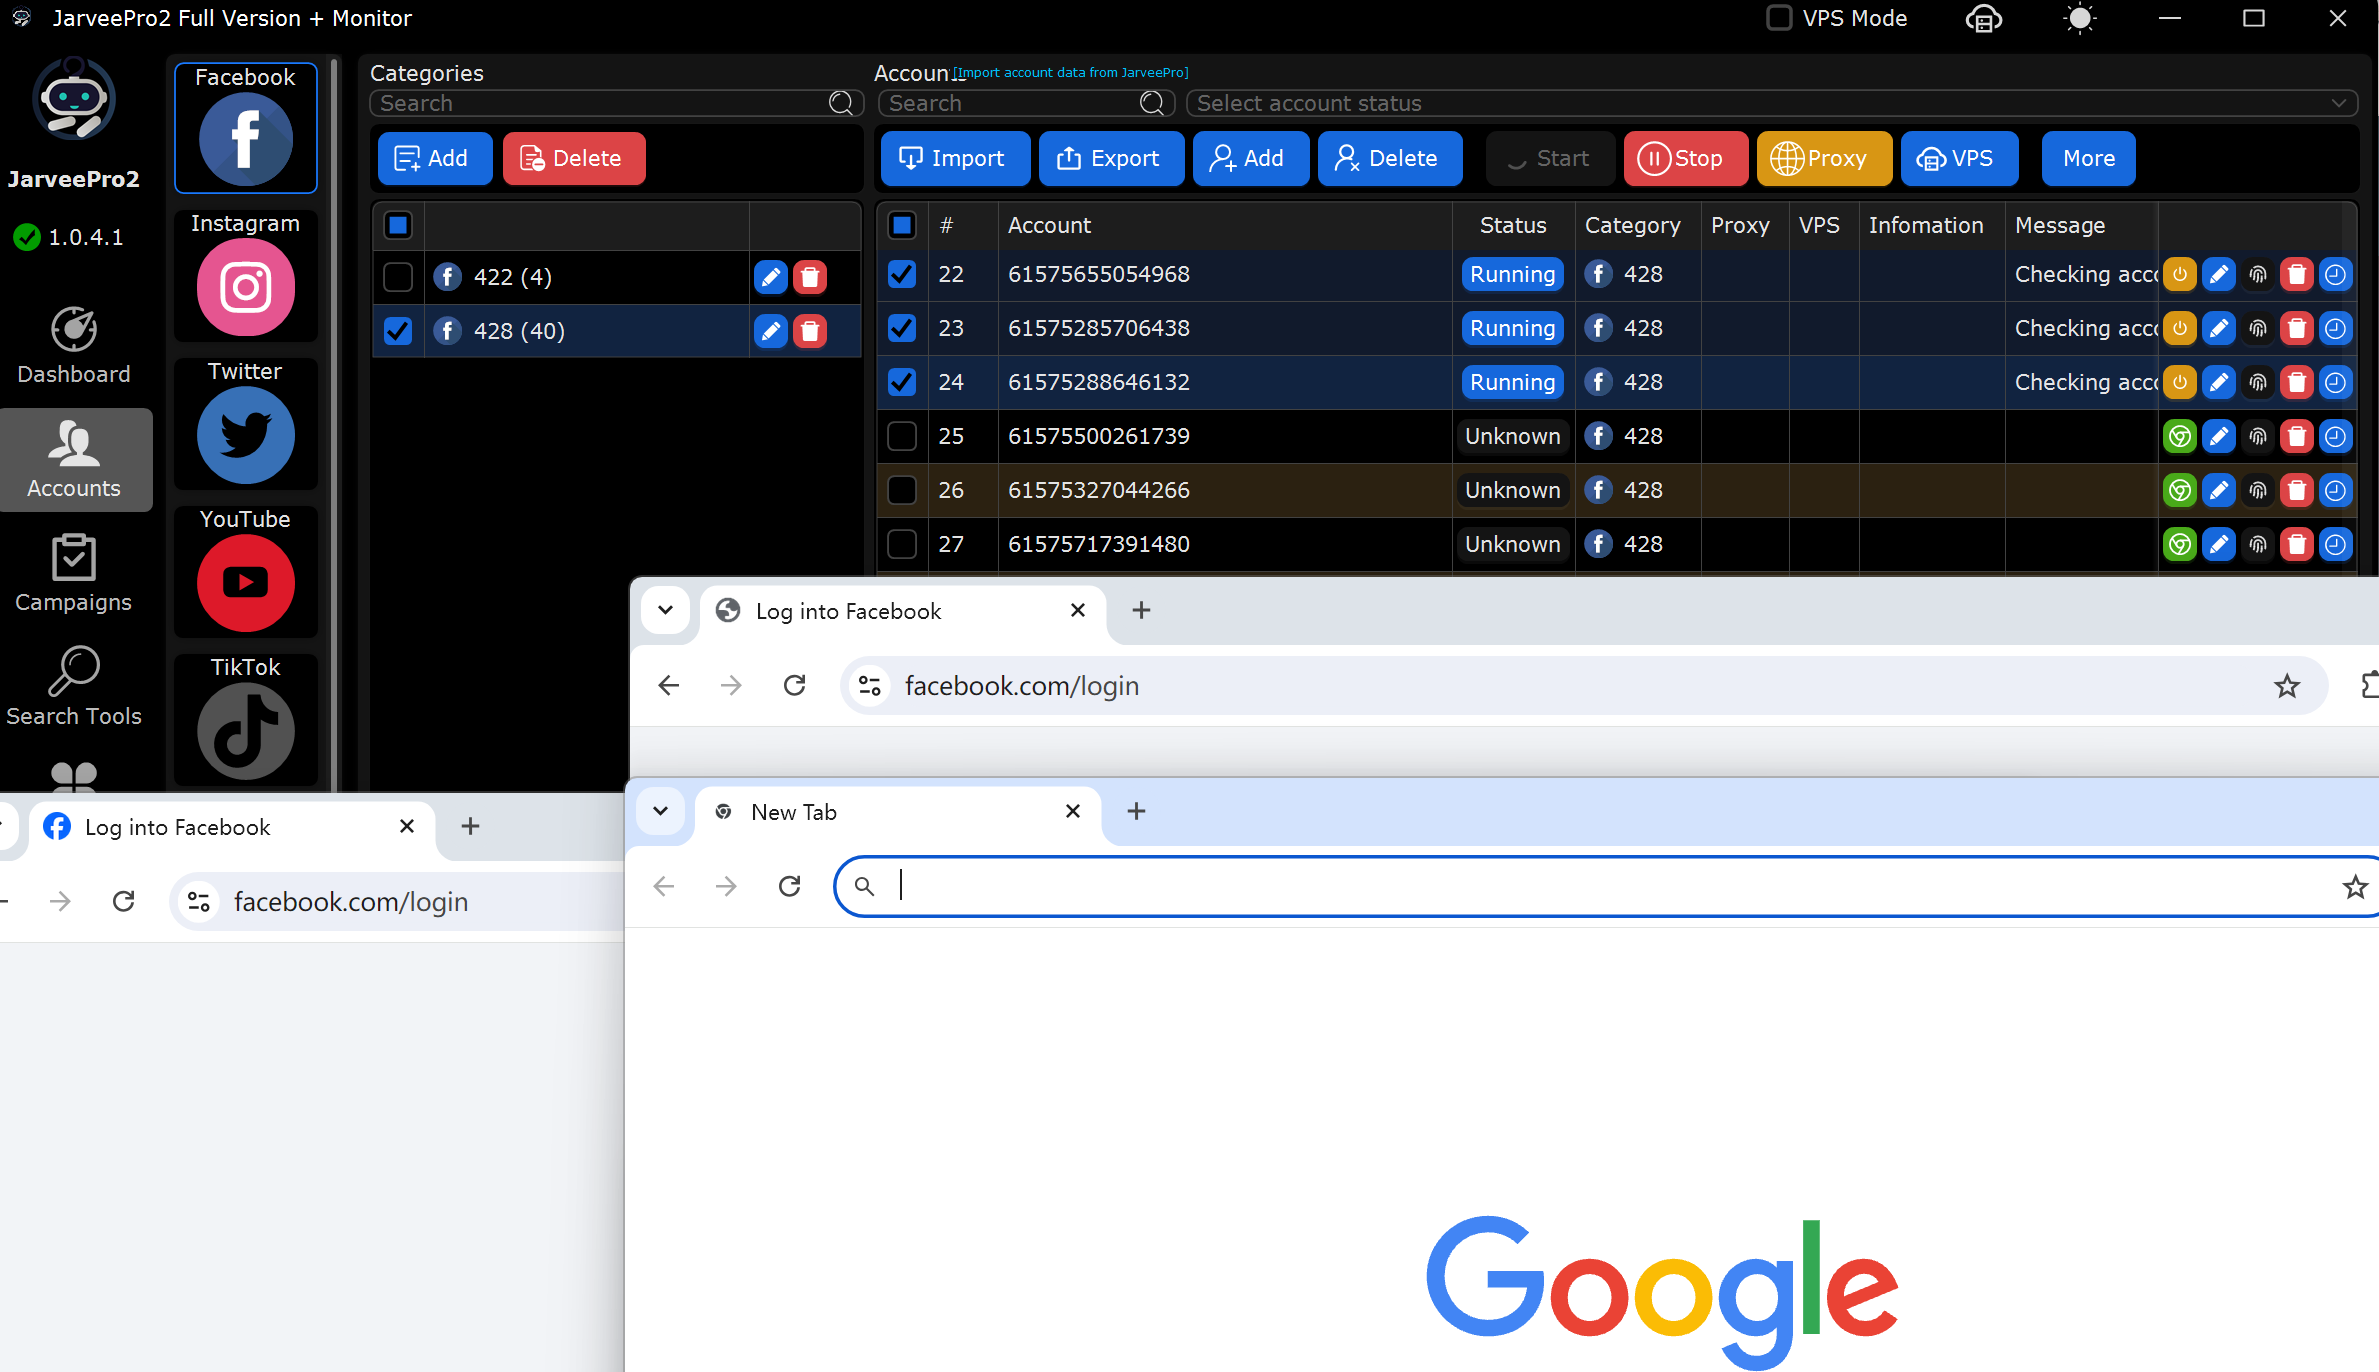Image resolution: width=2379 pixels, height=1372 pixels.
Task: Click the Import account data from JarveePro link
Action: coord(1071,72)
